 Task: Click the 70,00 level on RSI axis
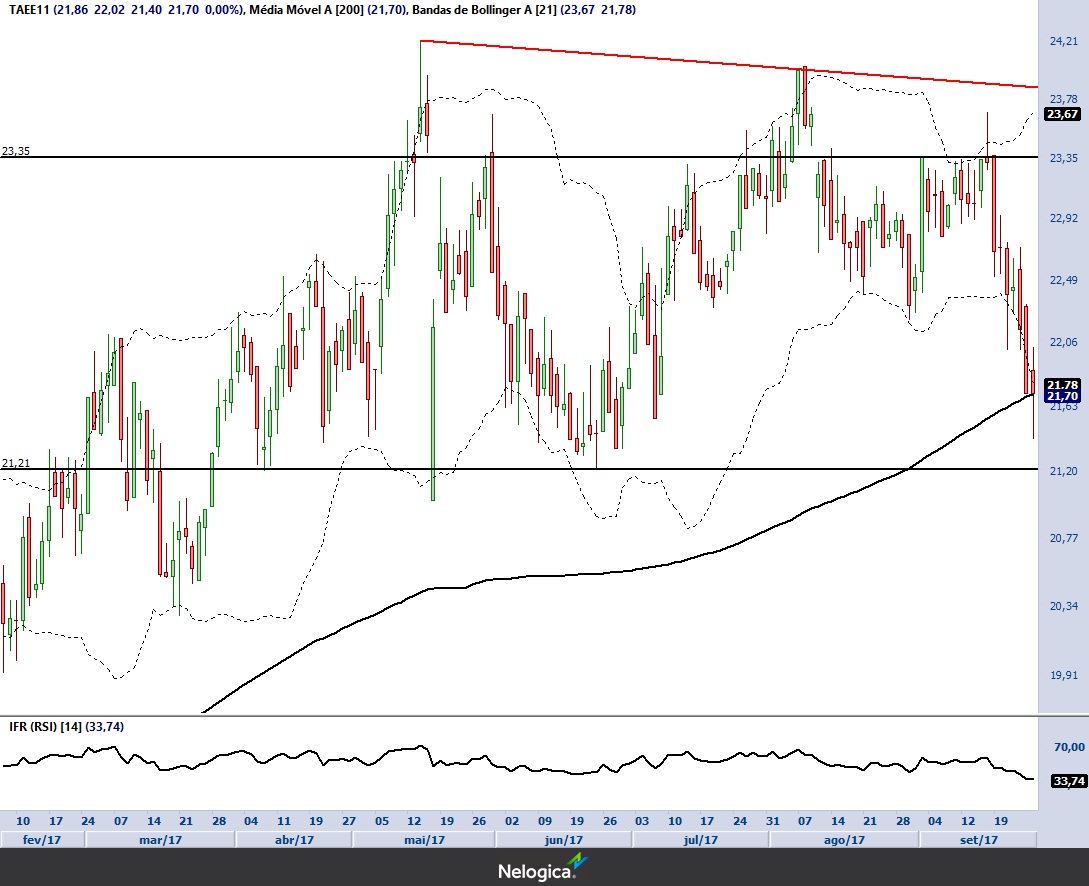(x=1067, y=747)
